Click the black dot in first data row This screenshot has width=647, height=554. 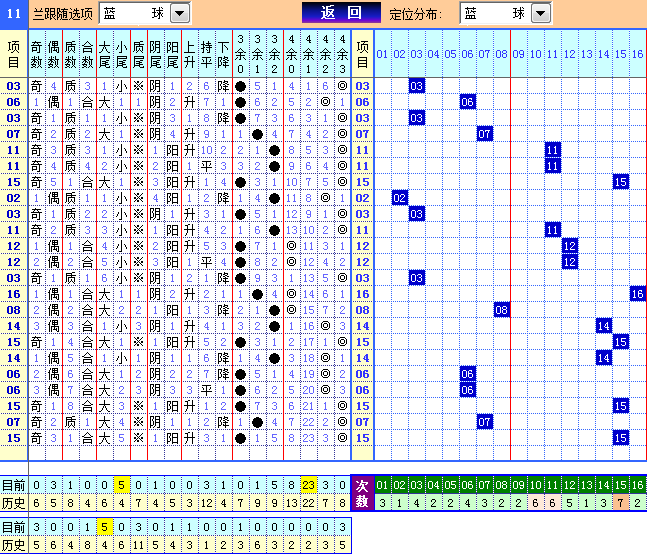(241, 86)
